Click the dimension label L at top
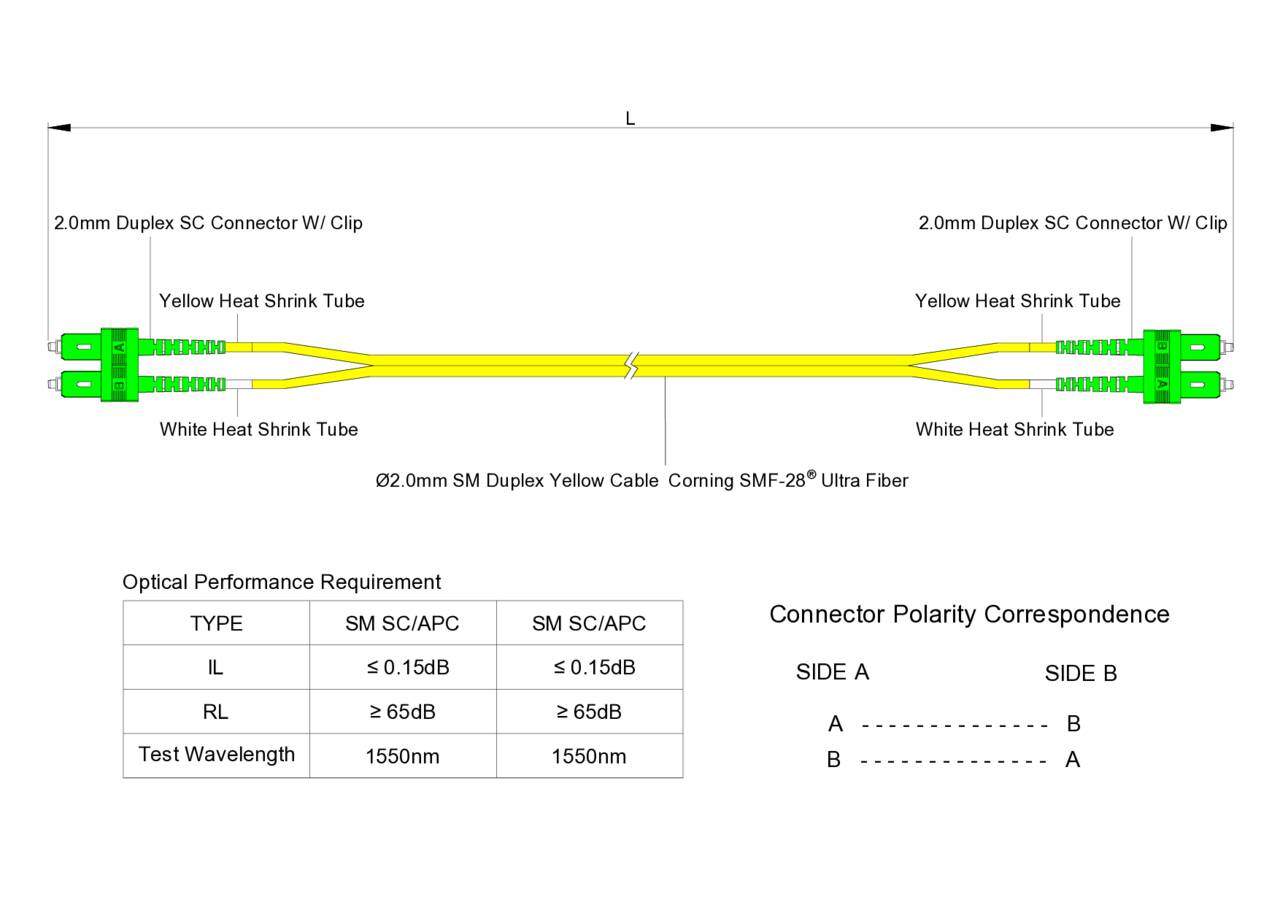1280x905 pixels. pyautogui.click(x=630, y=118)
